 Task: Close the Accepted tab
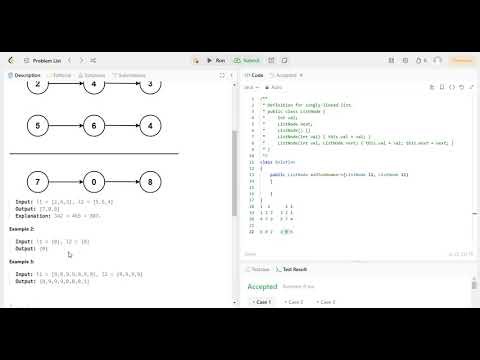tap(301, 75)
